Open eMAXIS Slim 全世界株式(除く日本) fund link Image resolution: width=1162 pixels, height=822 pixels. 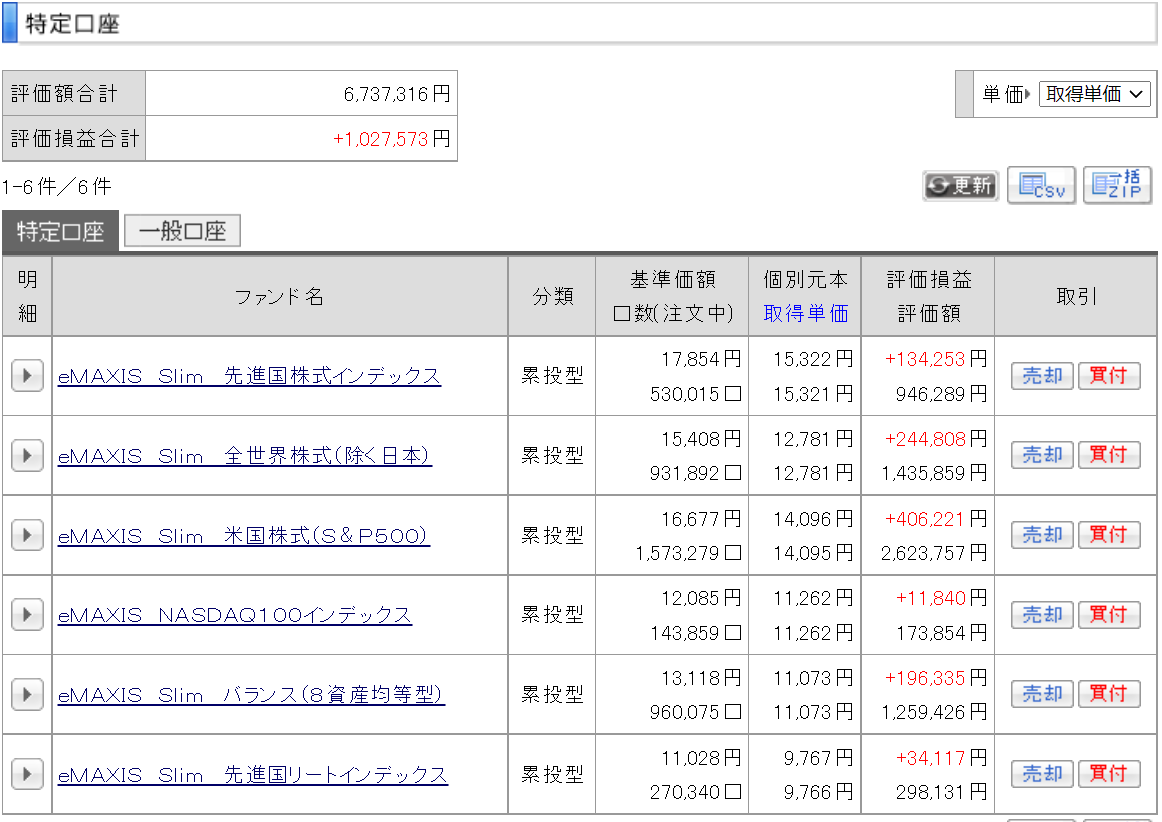click(245, 456)
